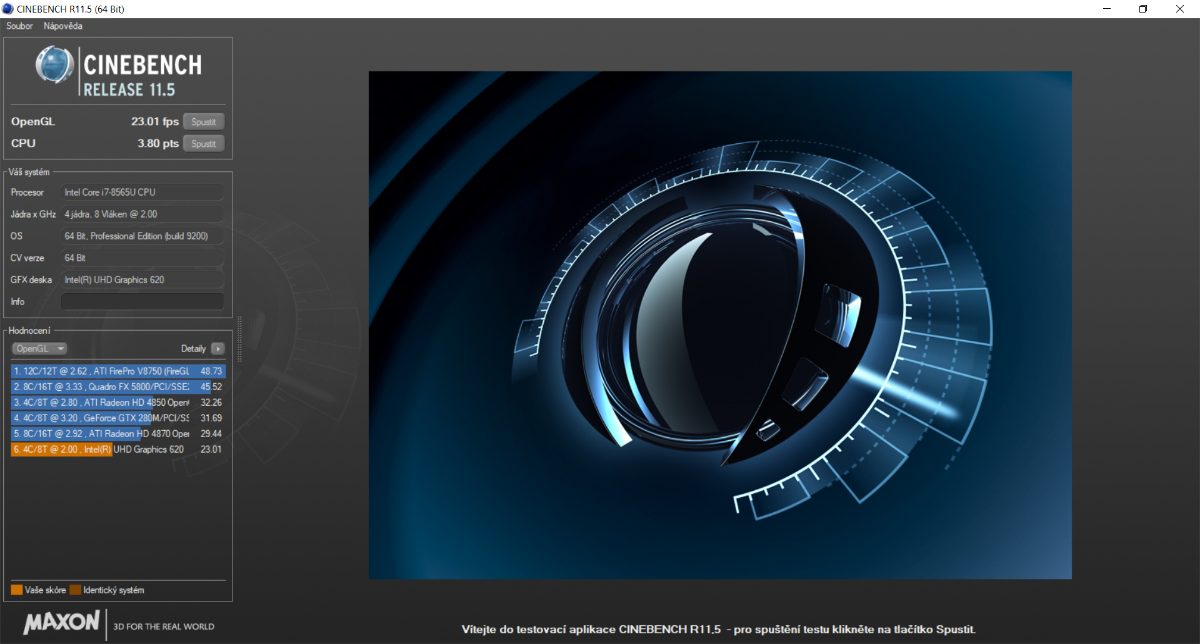The image size is (1200, 644).
Task: Start the CPU test with Spustit
Action: pyautogui.click(x=203, y=143)
